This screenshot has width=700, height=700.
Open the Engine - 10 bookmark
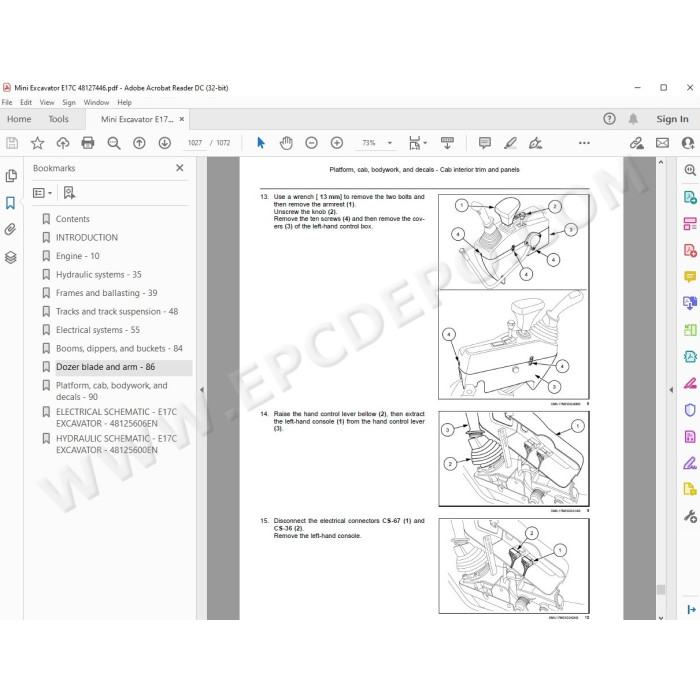tap(78, 256)
